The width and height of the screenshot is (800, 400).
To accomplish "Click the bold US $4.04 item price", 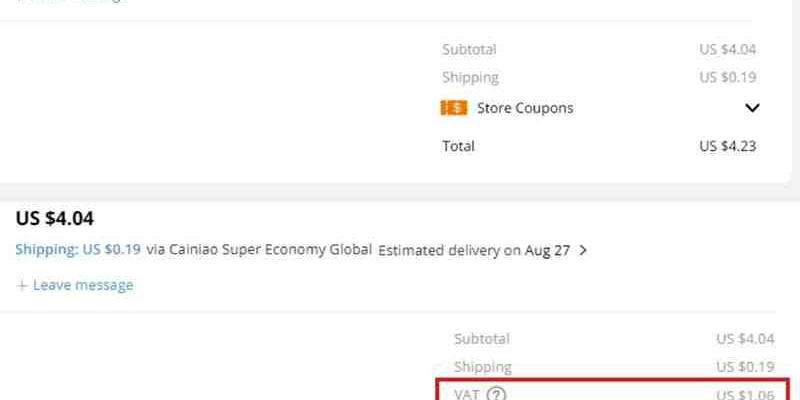I will [x=55, y=218].
